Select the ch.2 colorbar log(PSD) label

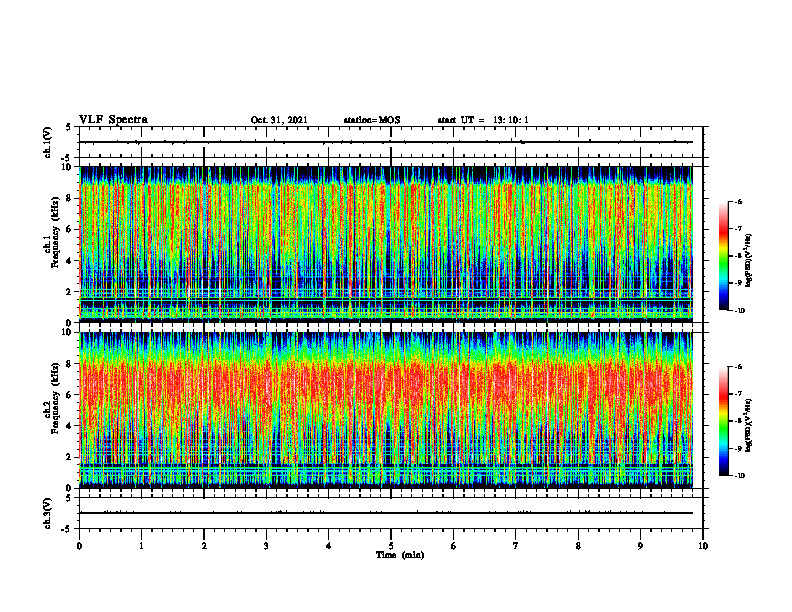(x=749, y=424)
